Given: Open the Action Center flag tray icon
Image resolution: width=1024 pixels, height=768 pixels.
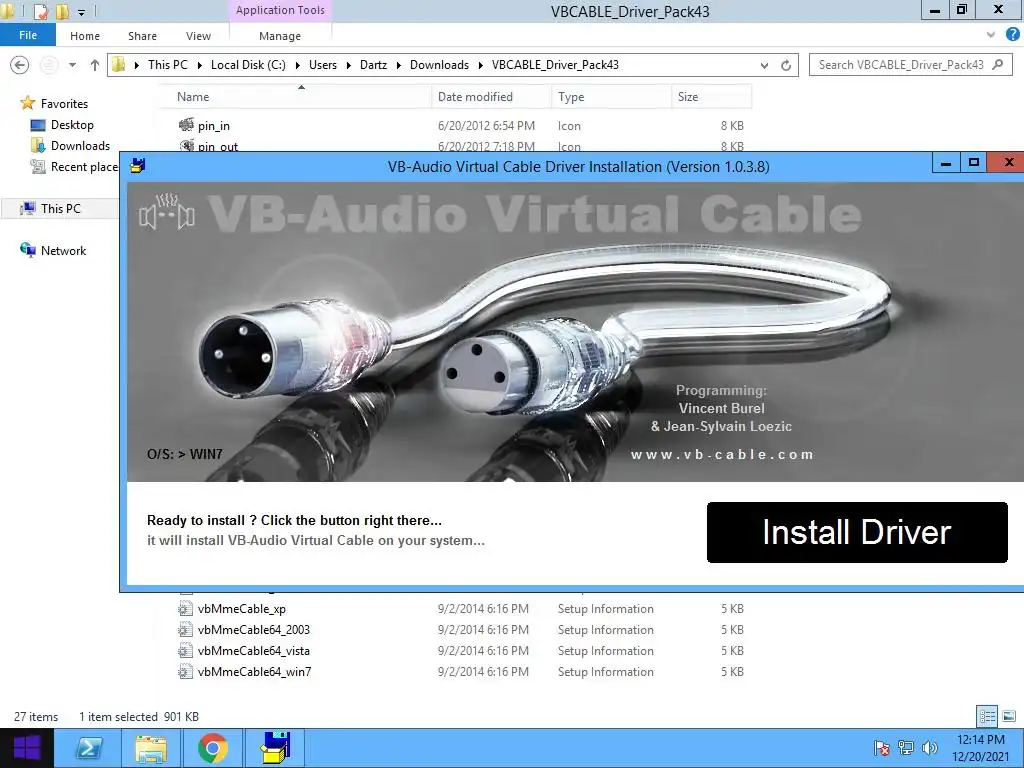Looking at the screenshot, I should point(882,748).
